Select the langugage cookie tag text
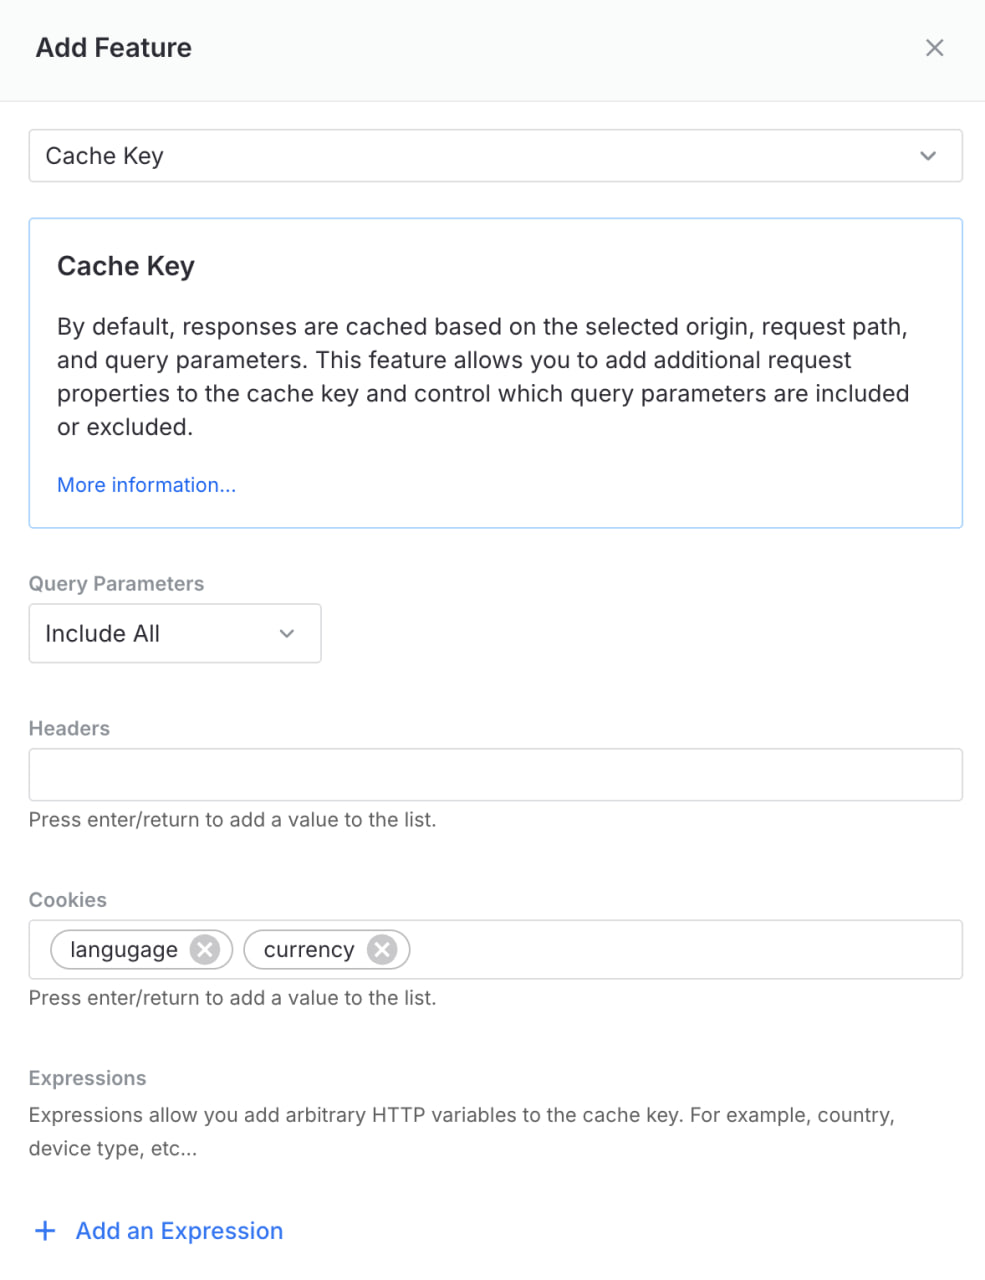This screenshot has width=985, height=1280. click(124, 949)
